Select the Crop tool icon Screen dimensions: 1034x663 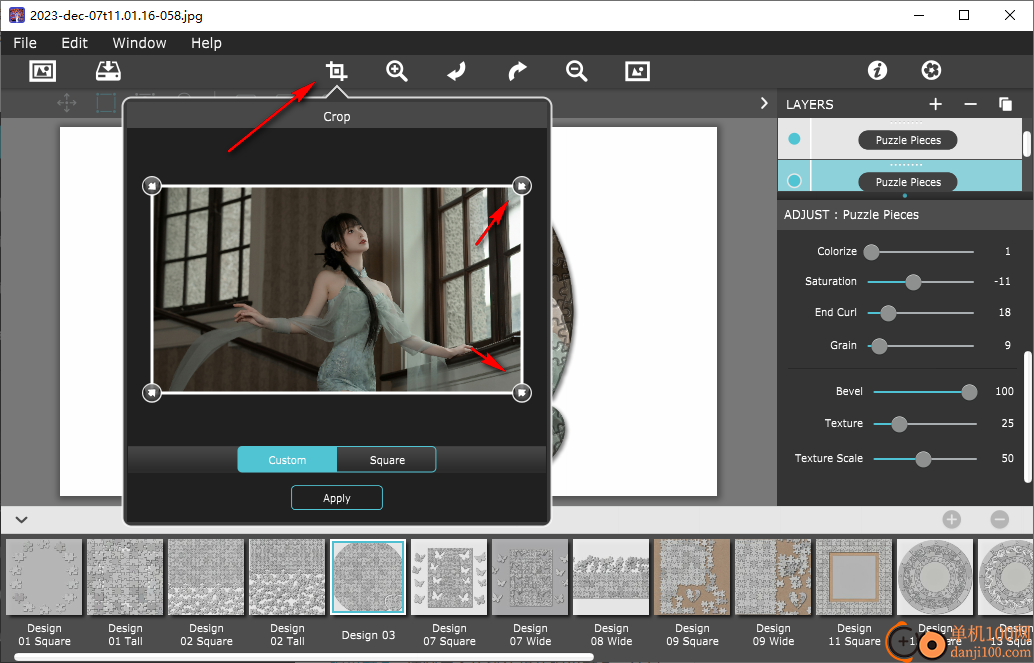click(x=336, y=71)
